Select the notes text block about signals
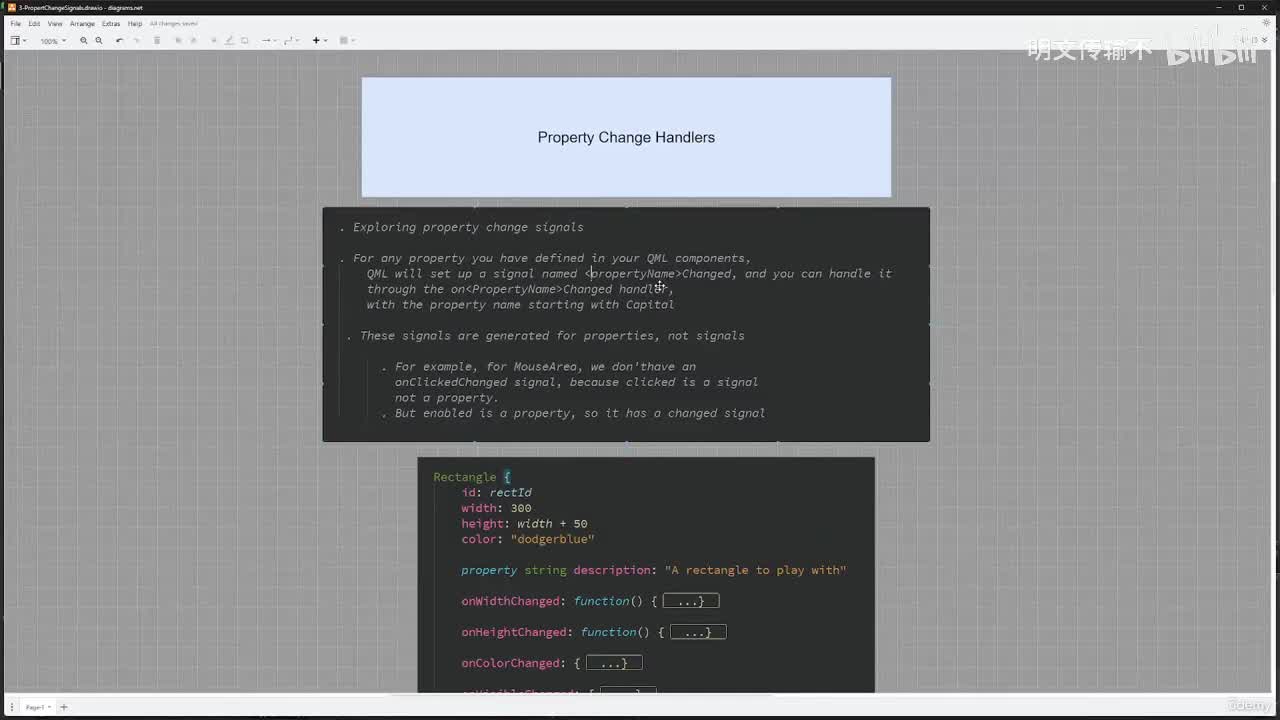The height and width of the screenshot is (720, 1280). [x=626, y=324]
